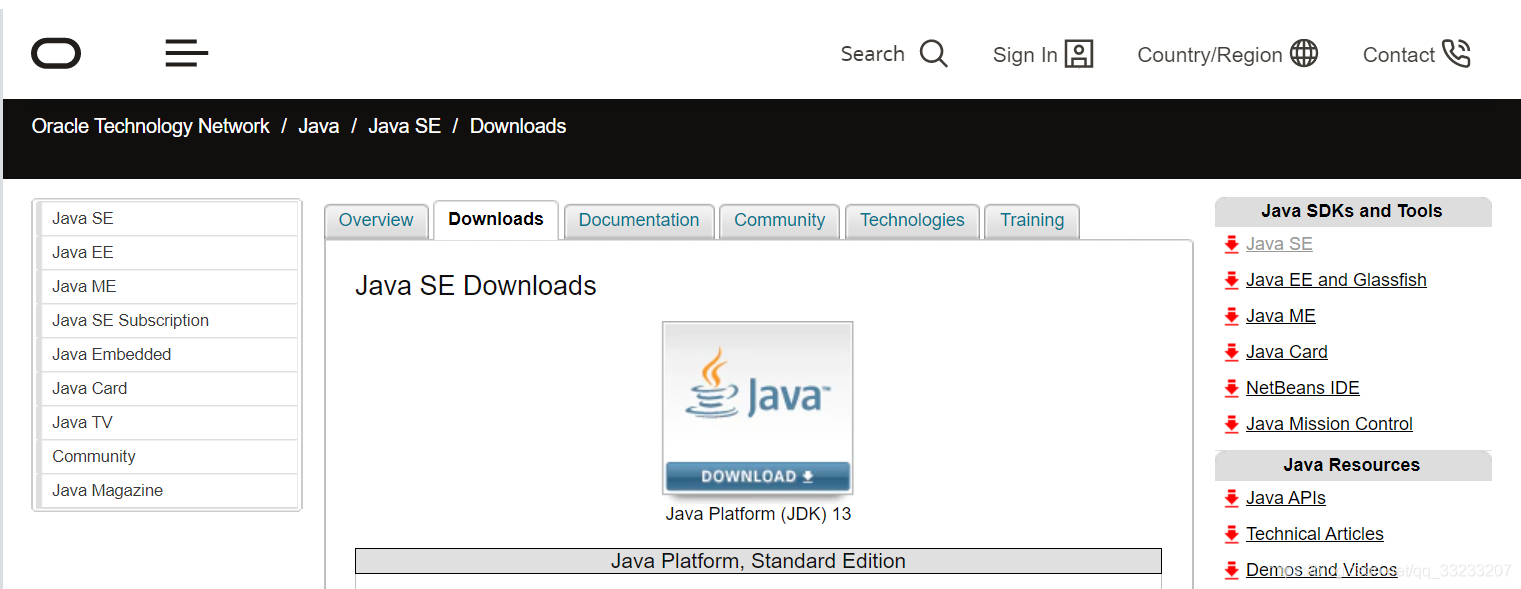Click the Sign In text

1025,55
